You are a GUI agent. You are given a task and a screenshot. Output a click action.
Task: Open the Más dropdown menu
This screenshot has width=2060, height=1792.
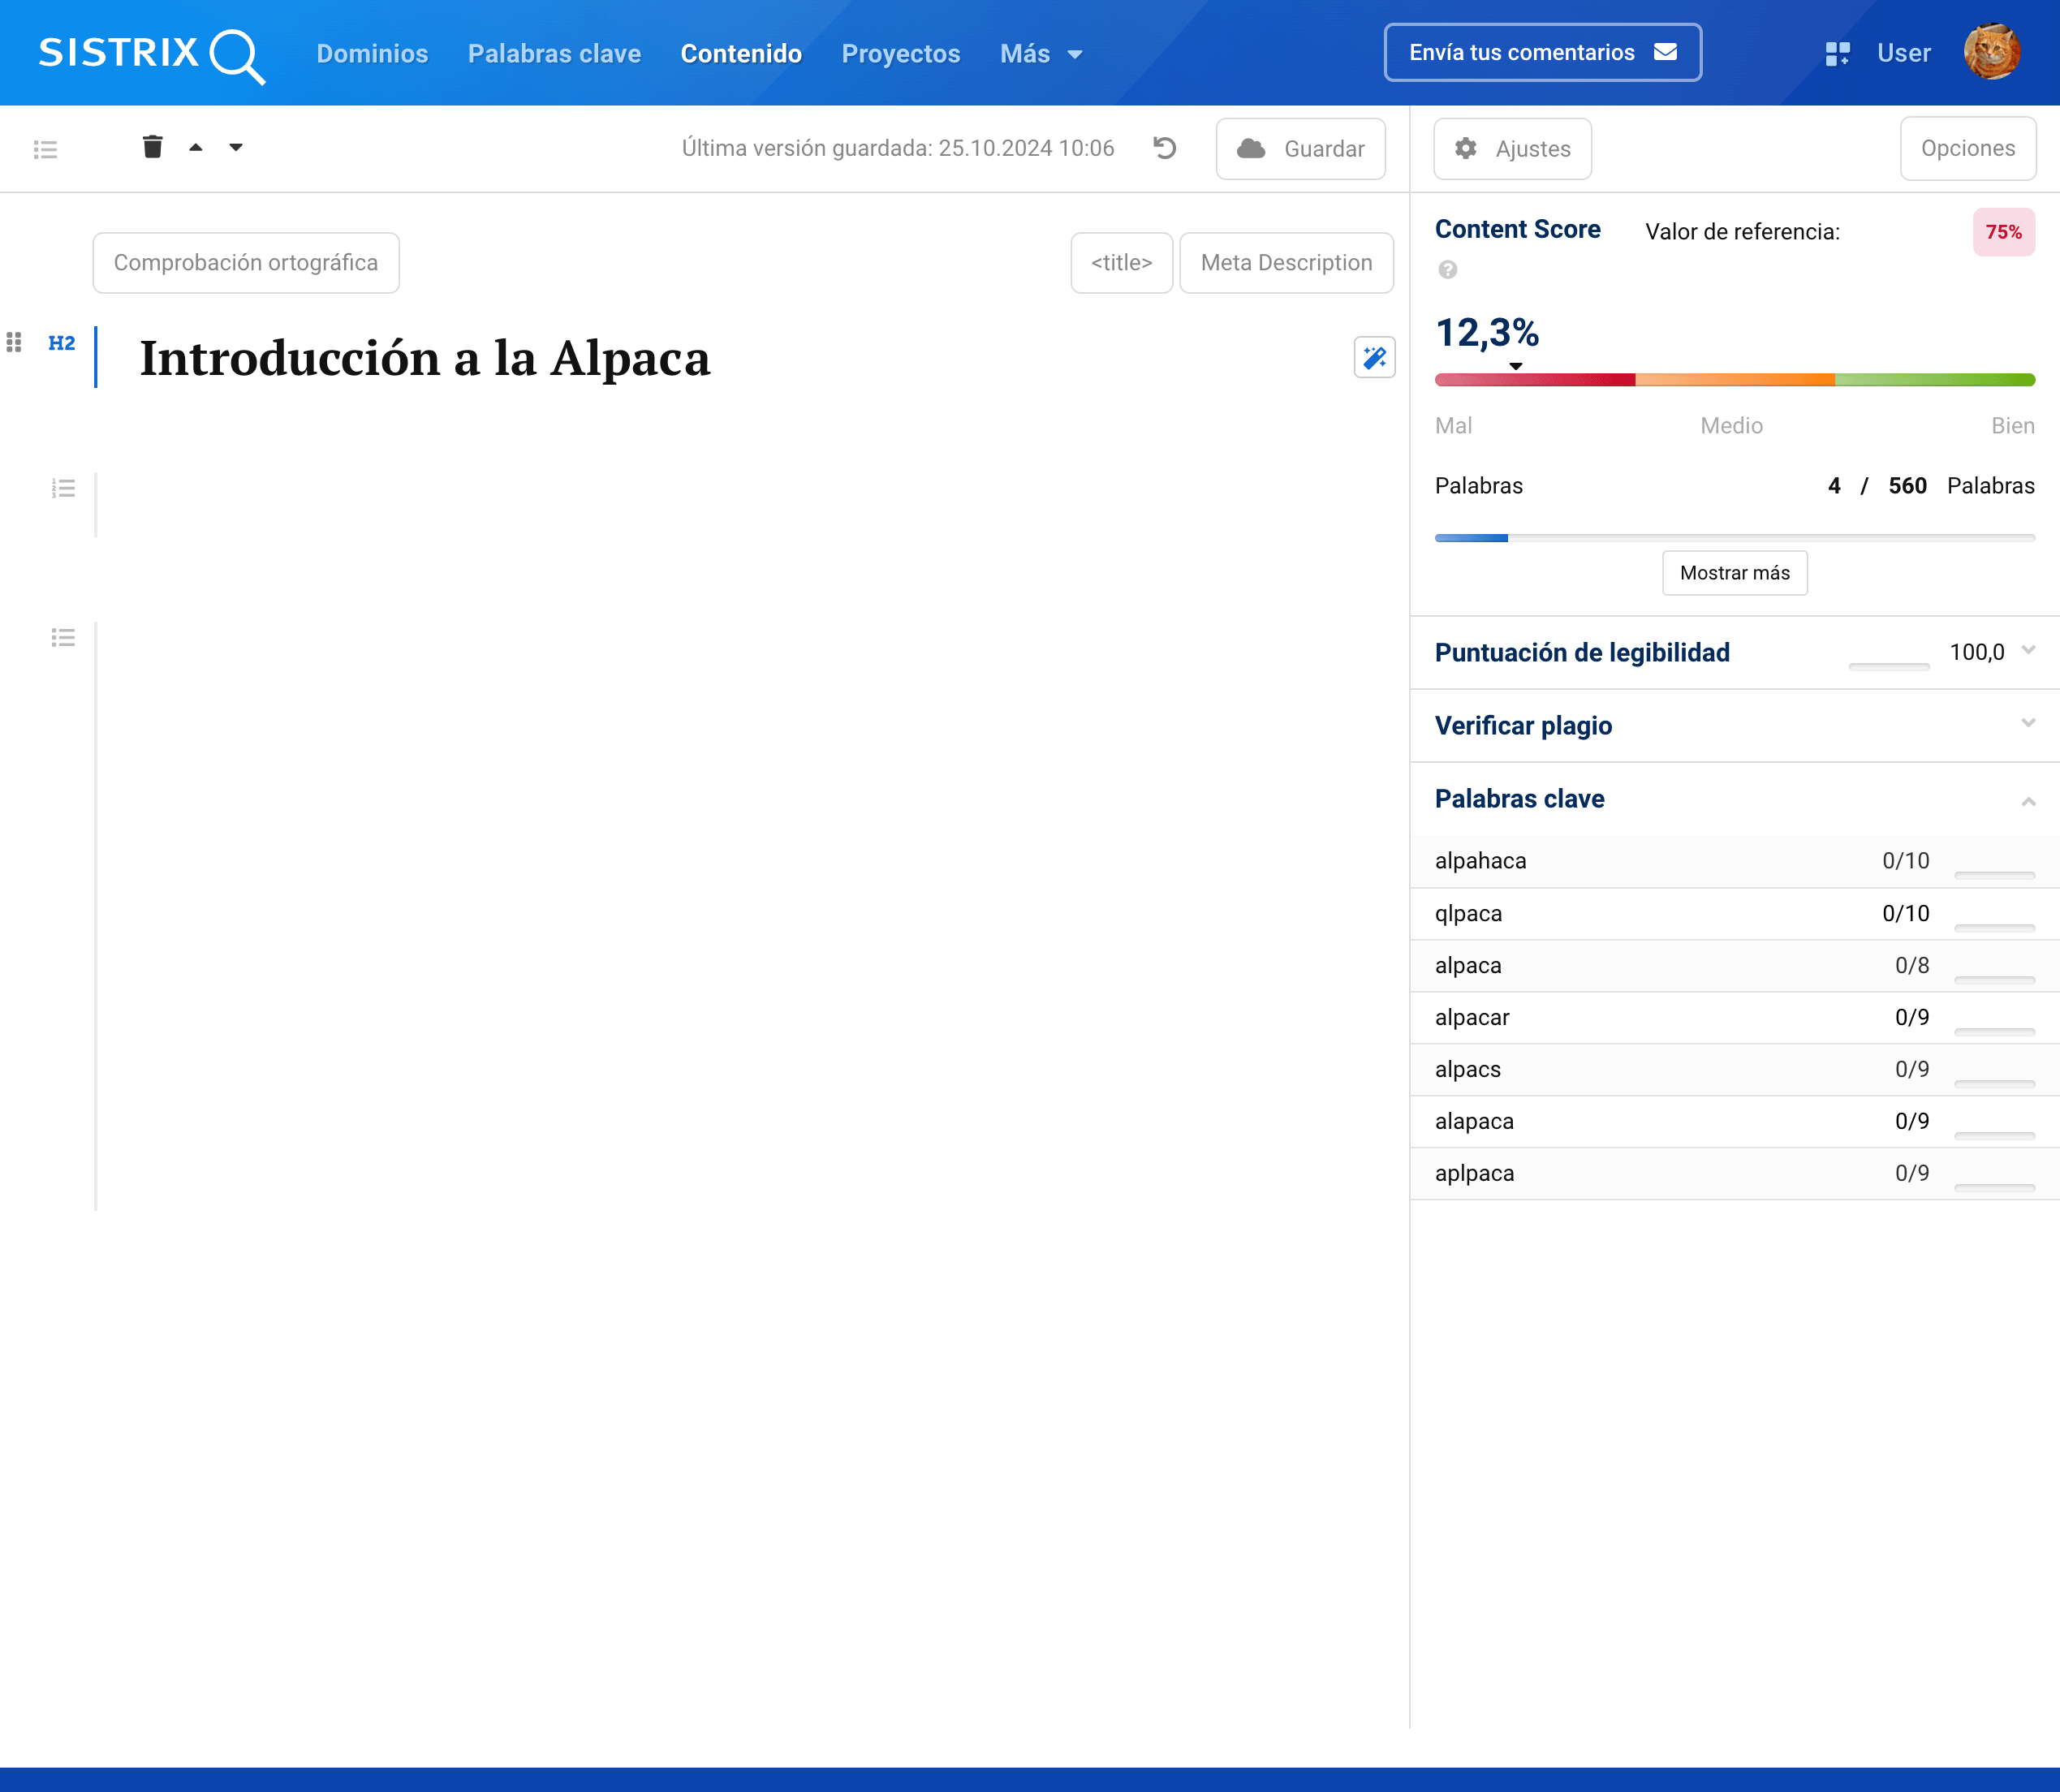click(x=1040, y=54)
